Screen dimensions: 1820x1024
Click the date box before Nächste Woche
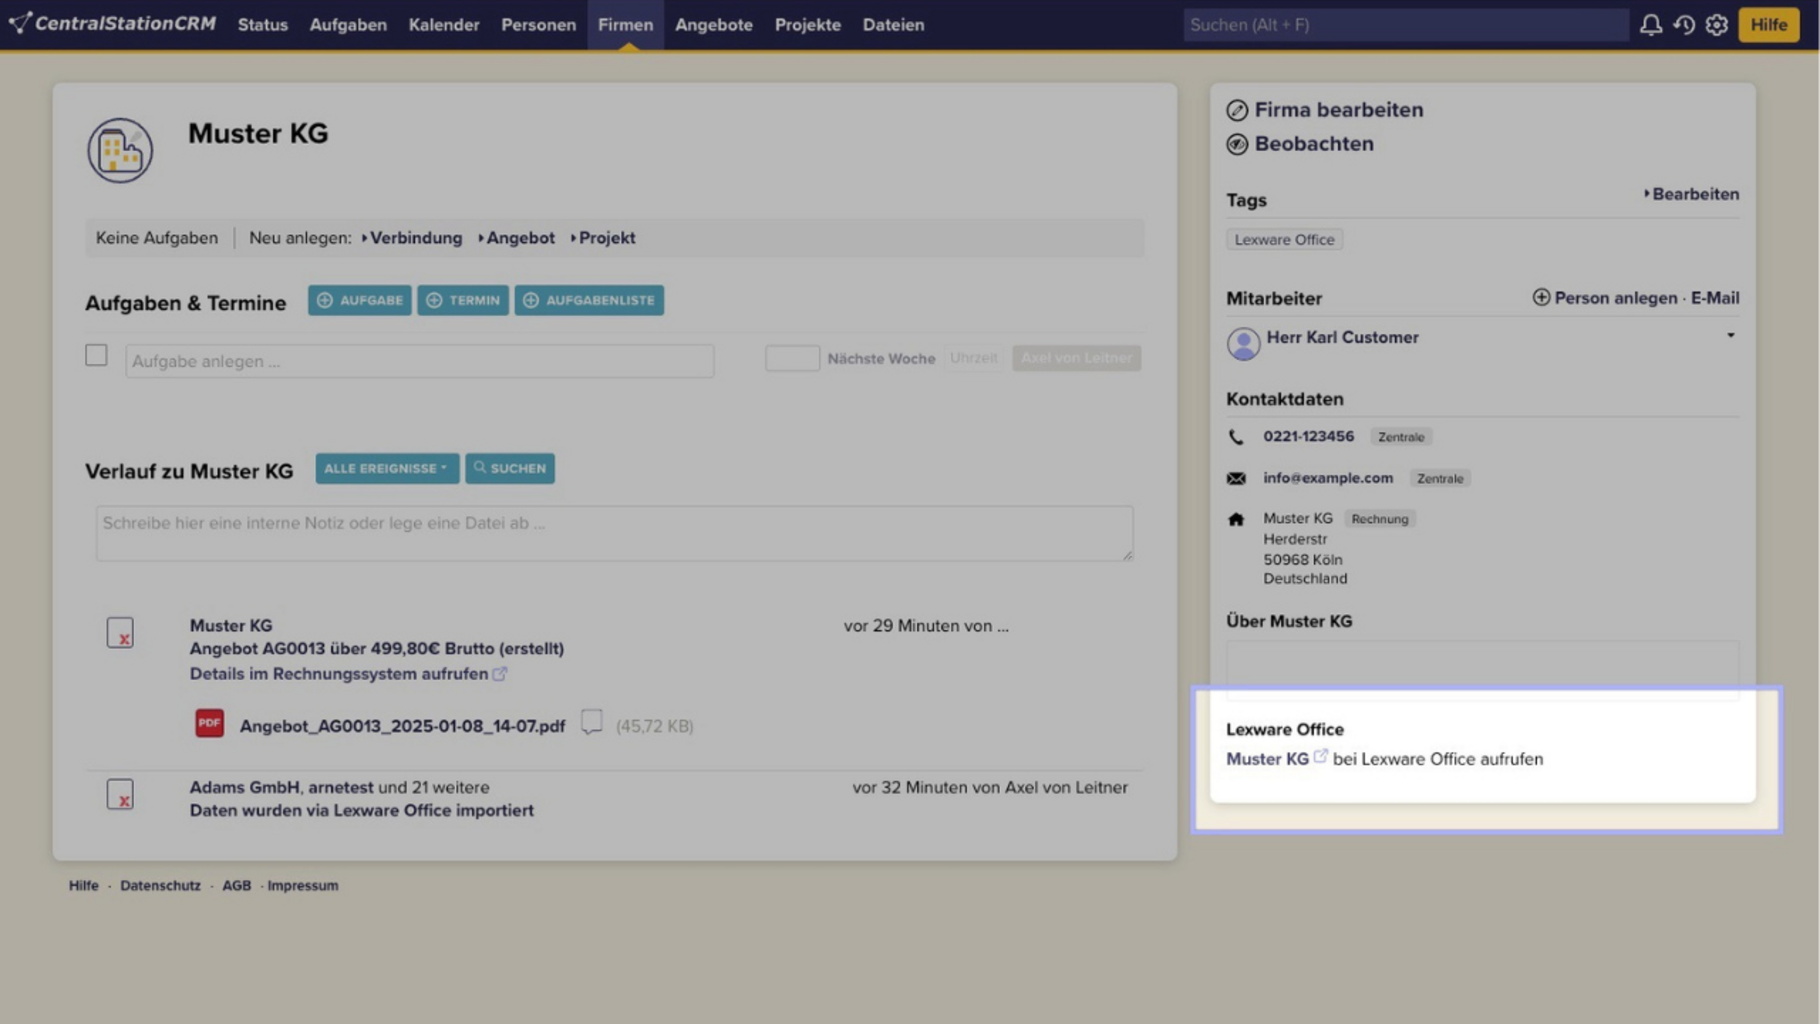(792, 358)
